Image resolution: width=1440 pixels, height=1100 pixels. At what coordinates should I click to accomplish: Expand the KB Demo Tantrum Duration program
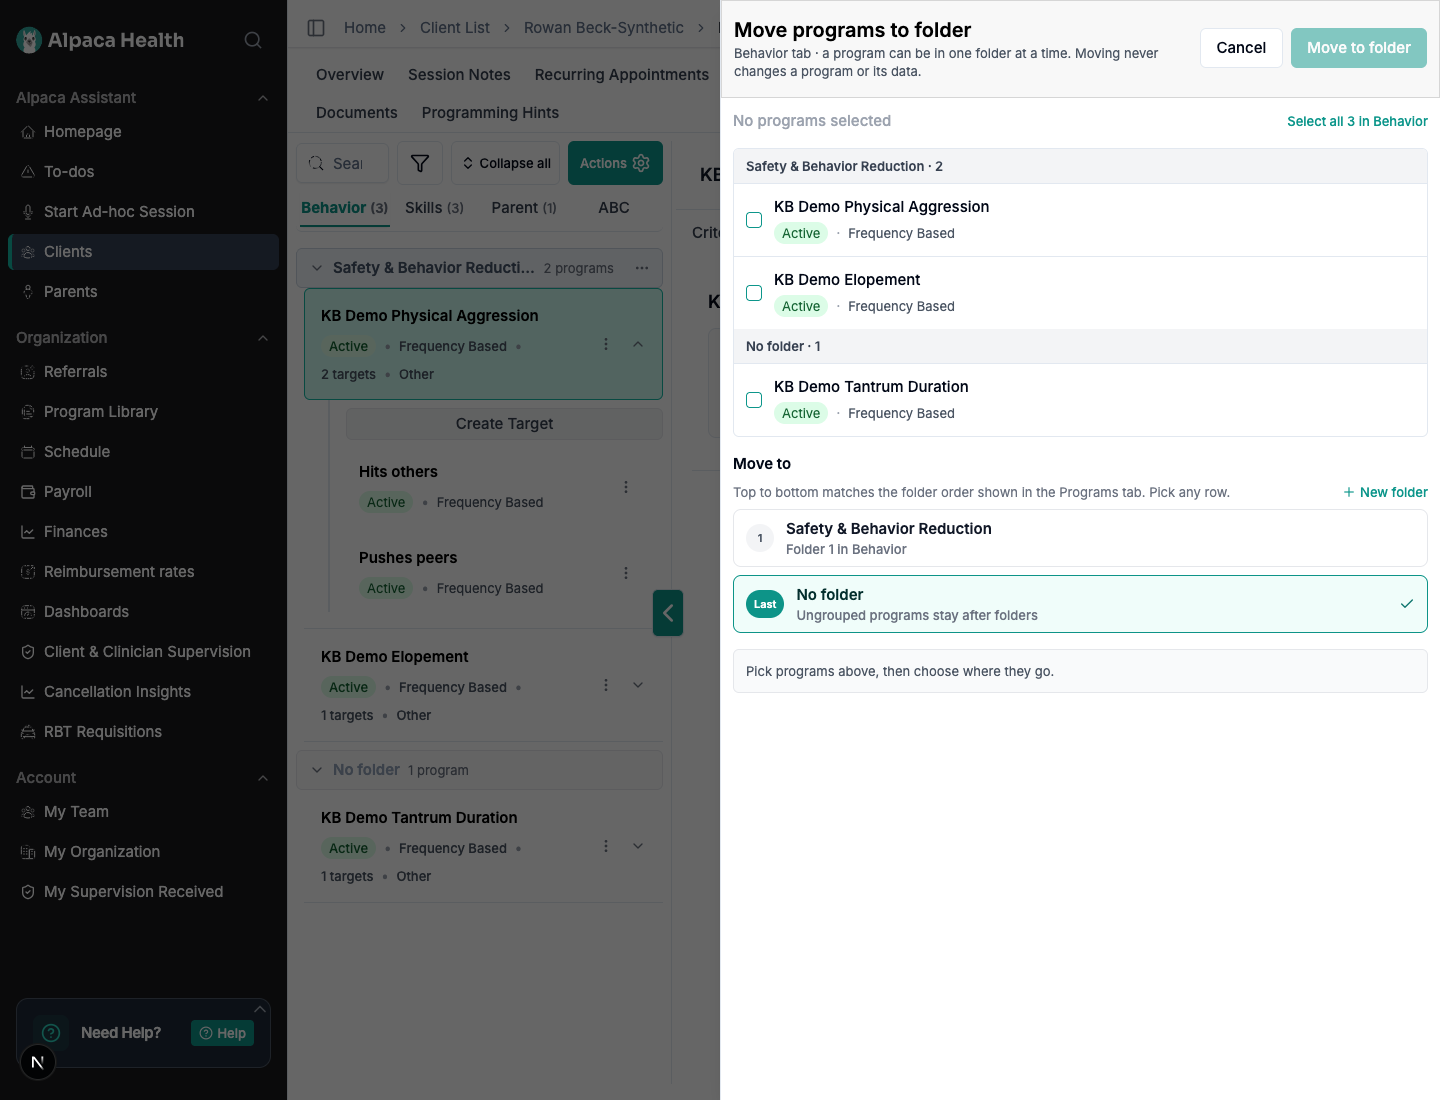pyautogui.click(x=638, y=846)
